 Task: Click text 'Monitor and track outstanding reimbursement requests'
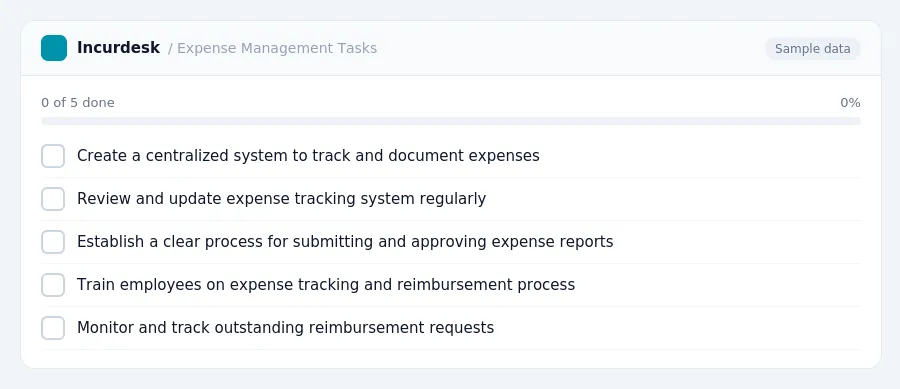point(285,328)
